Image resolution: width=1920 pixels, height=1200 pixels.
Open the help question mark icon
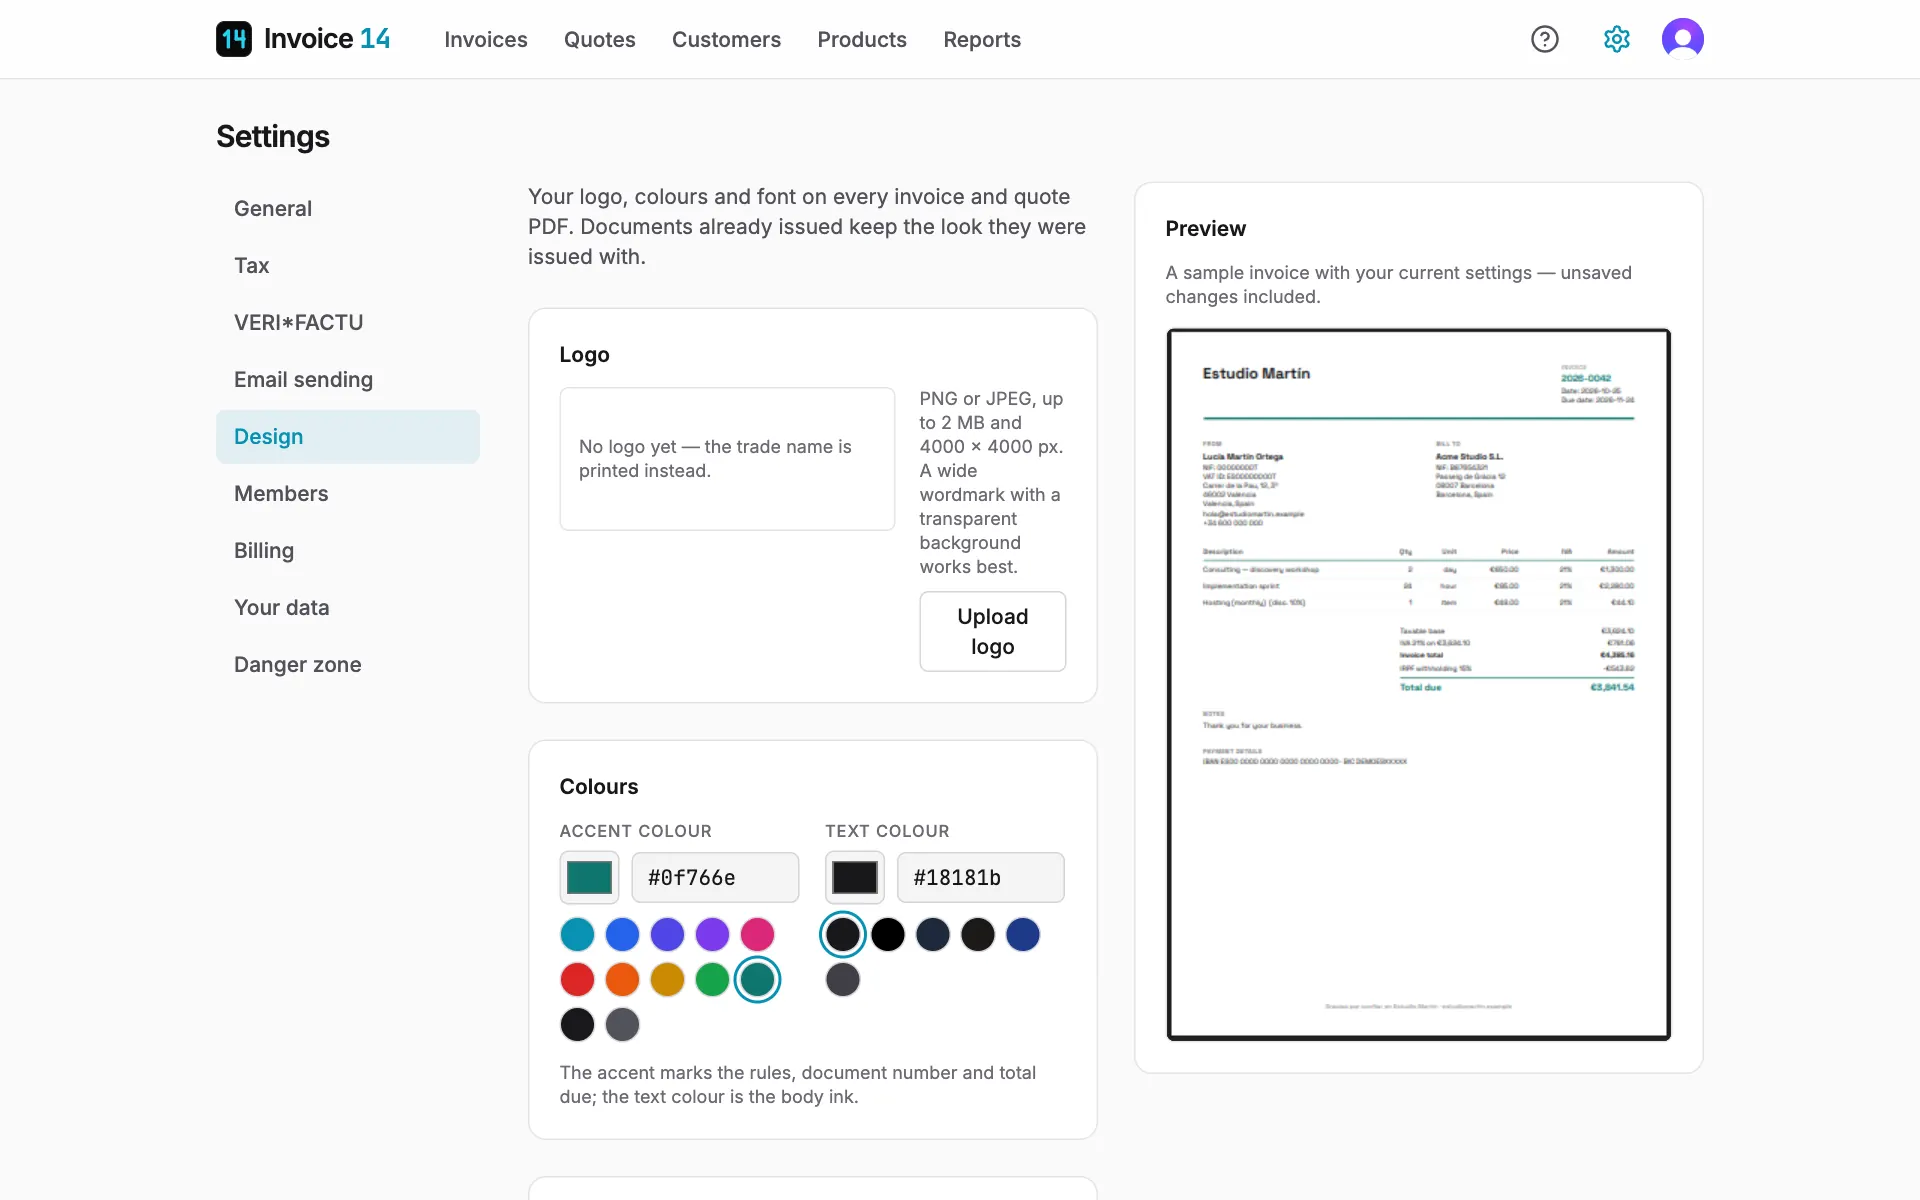point(1545,39)
